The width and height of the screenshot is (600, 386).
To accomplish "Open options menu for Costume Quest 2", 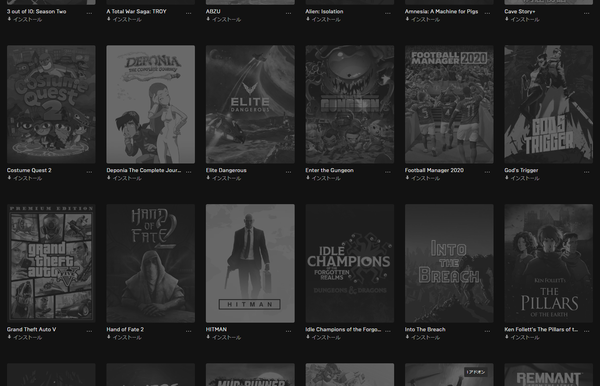I will [x=89, y=172].
